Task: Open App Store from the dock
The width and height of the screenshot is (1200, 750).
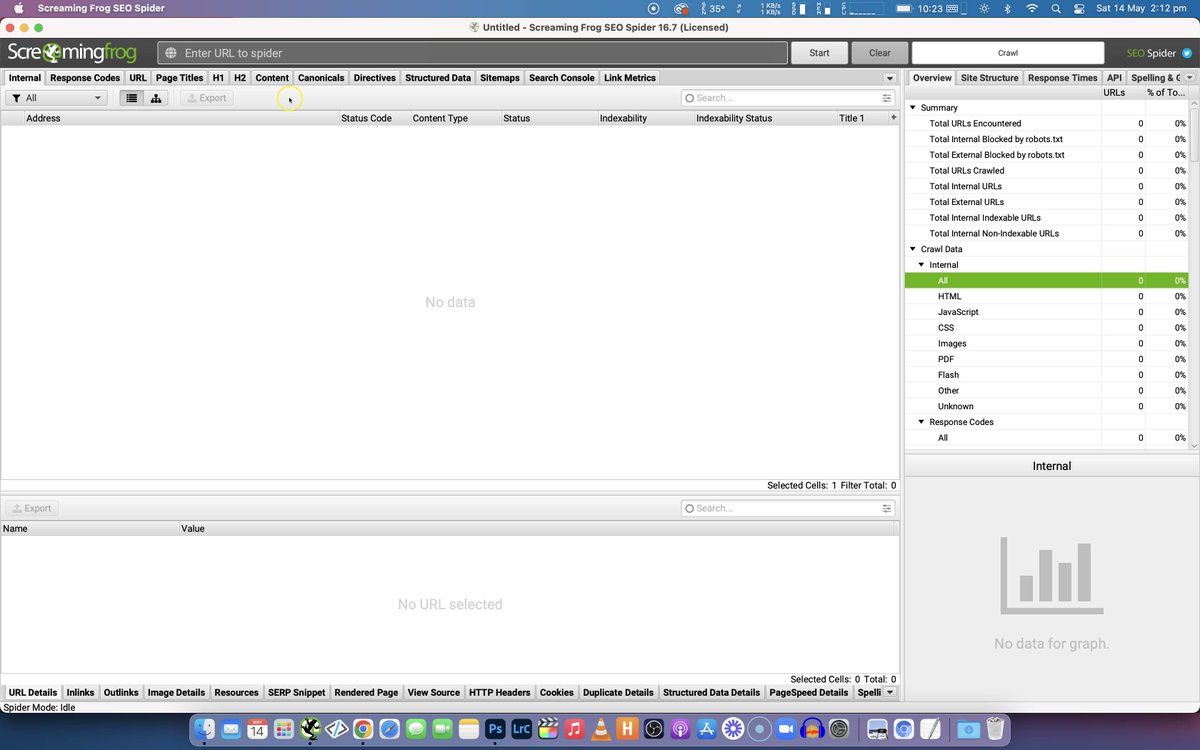Action: [706, 729]
